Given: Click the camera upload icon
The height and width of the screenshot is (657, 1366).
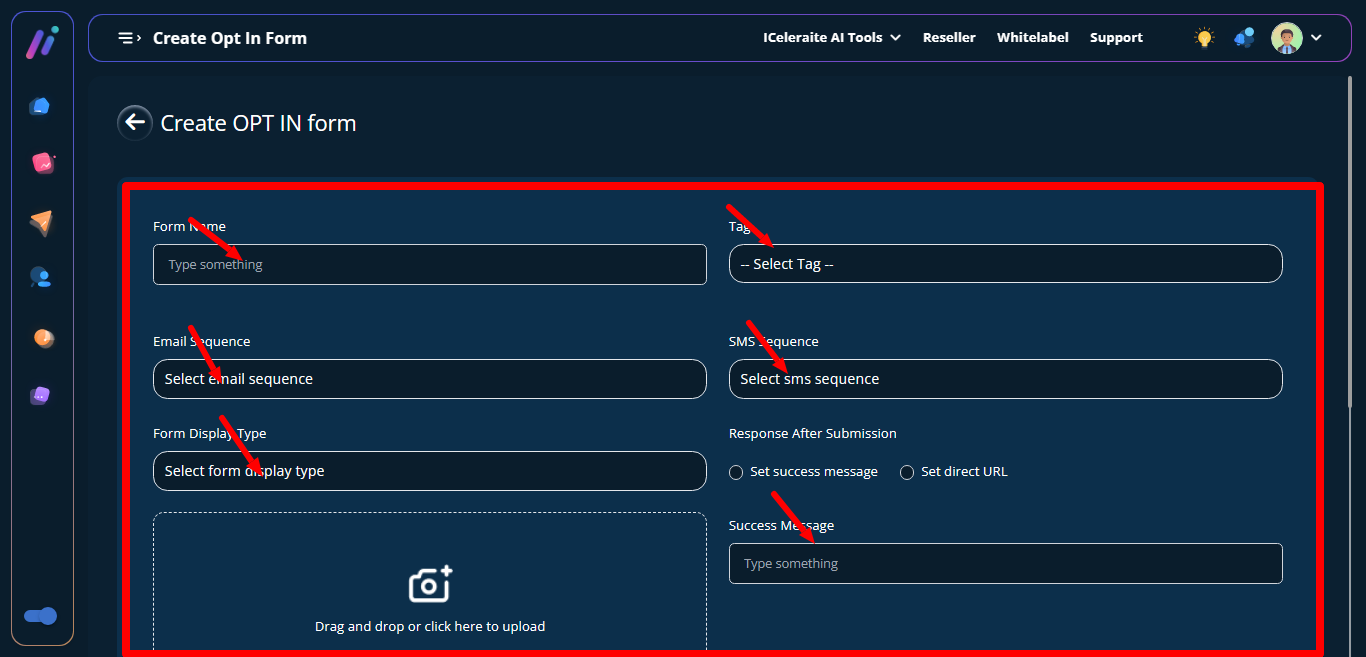Looking at the screenshot, I should 430,584.
